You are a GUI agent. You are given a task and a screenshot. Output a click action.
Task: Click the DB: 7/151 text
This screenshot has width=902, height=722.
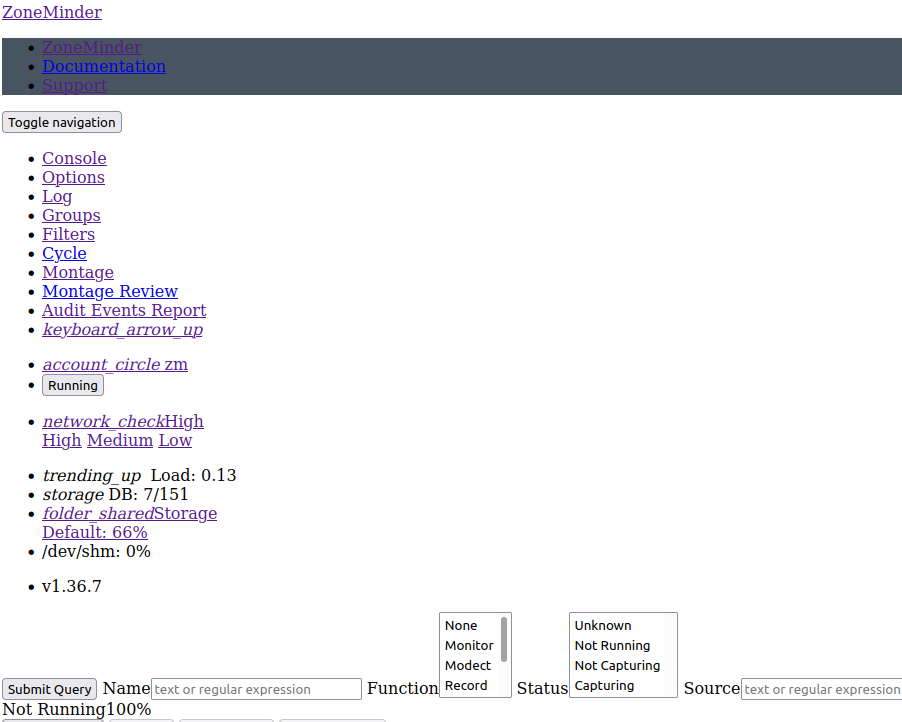(x=148, y=494)
